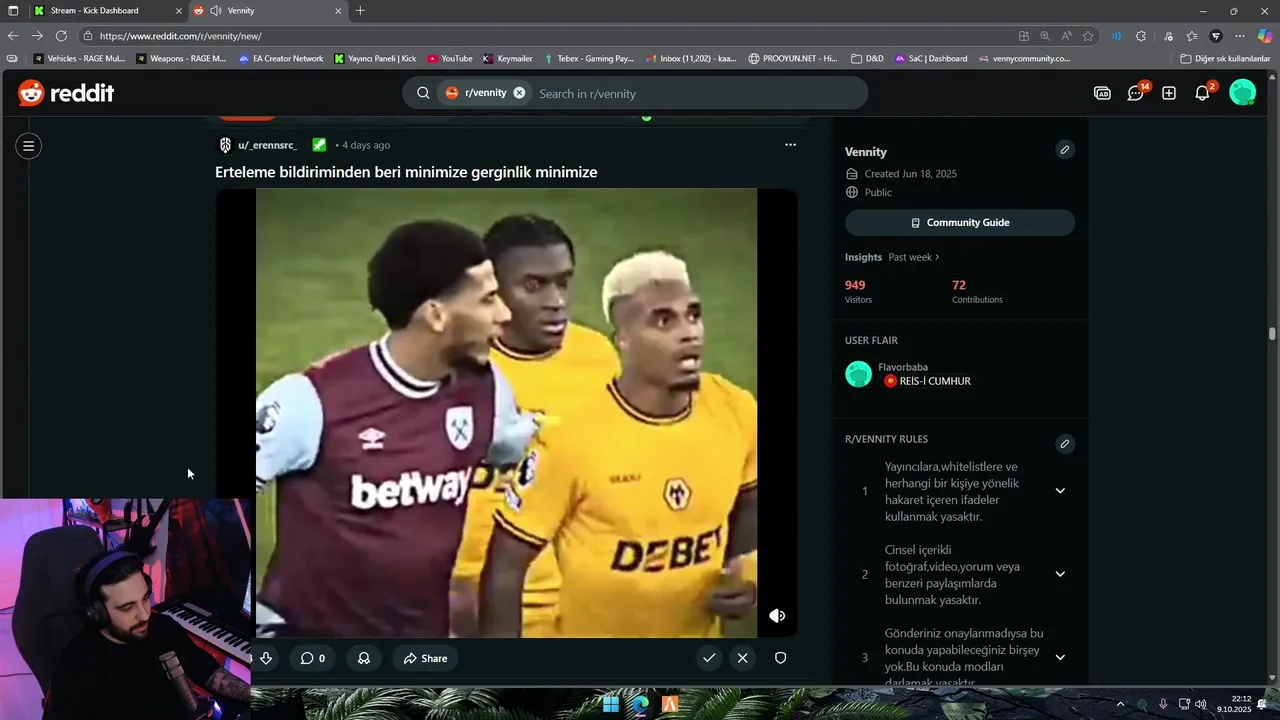Image resolution: width=1280 pixels, height=720 pixels.
Task: Open the Tebex - Gaming Pay... bookmark
Action: (589, 59)
